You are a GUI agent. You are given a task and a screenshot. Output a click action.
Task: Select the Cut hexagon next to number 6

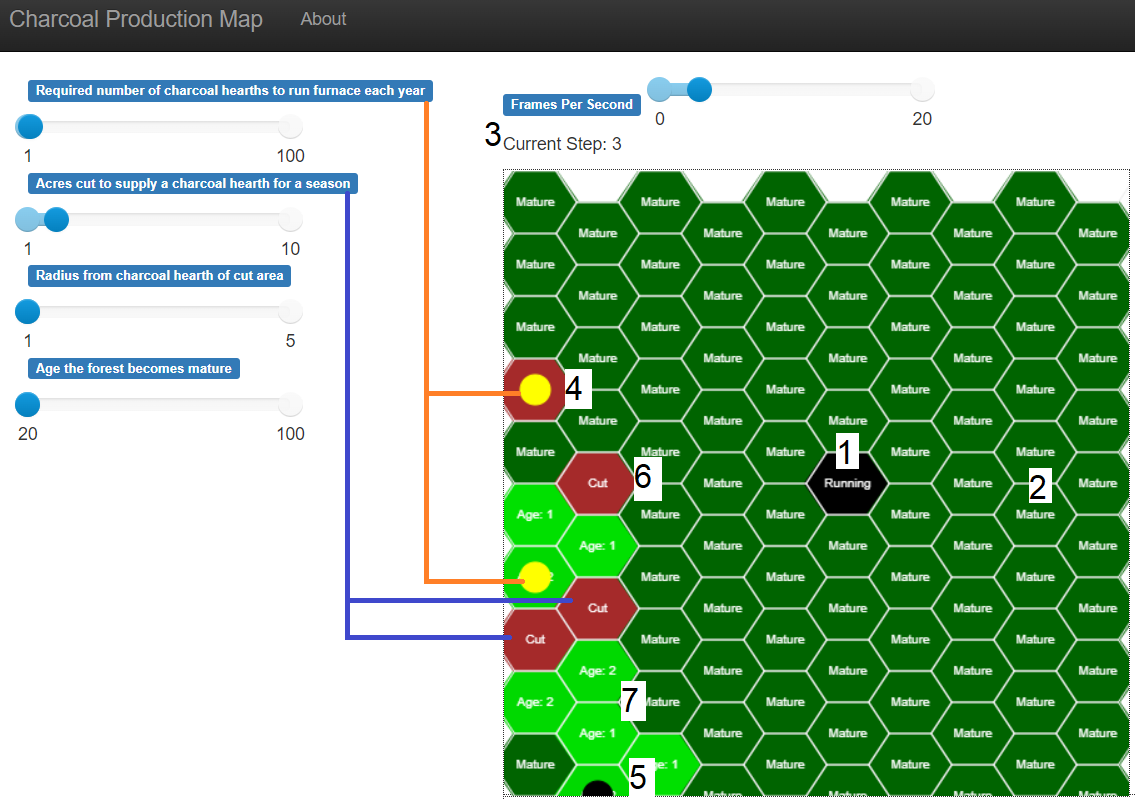[x=597, y=483]
